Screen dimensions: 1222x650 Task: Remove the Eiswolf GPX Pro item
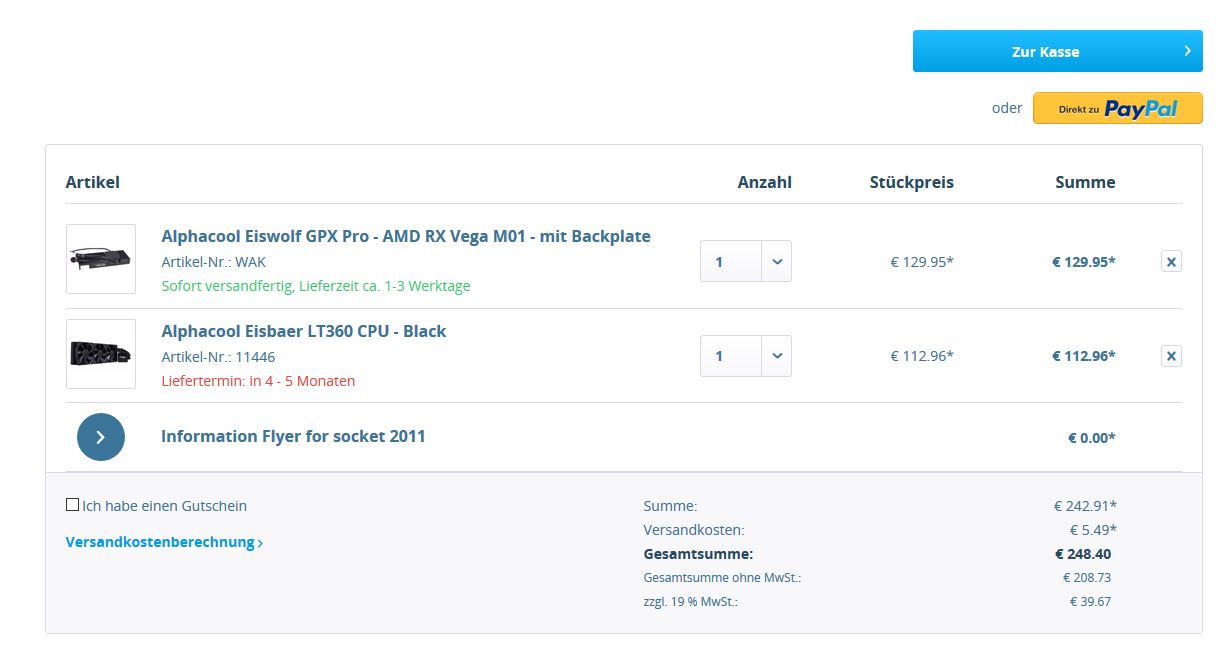(x=1172, y=262)
